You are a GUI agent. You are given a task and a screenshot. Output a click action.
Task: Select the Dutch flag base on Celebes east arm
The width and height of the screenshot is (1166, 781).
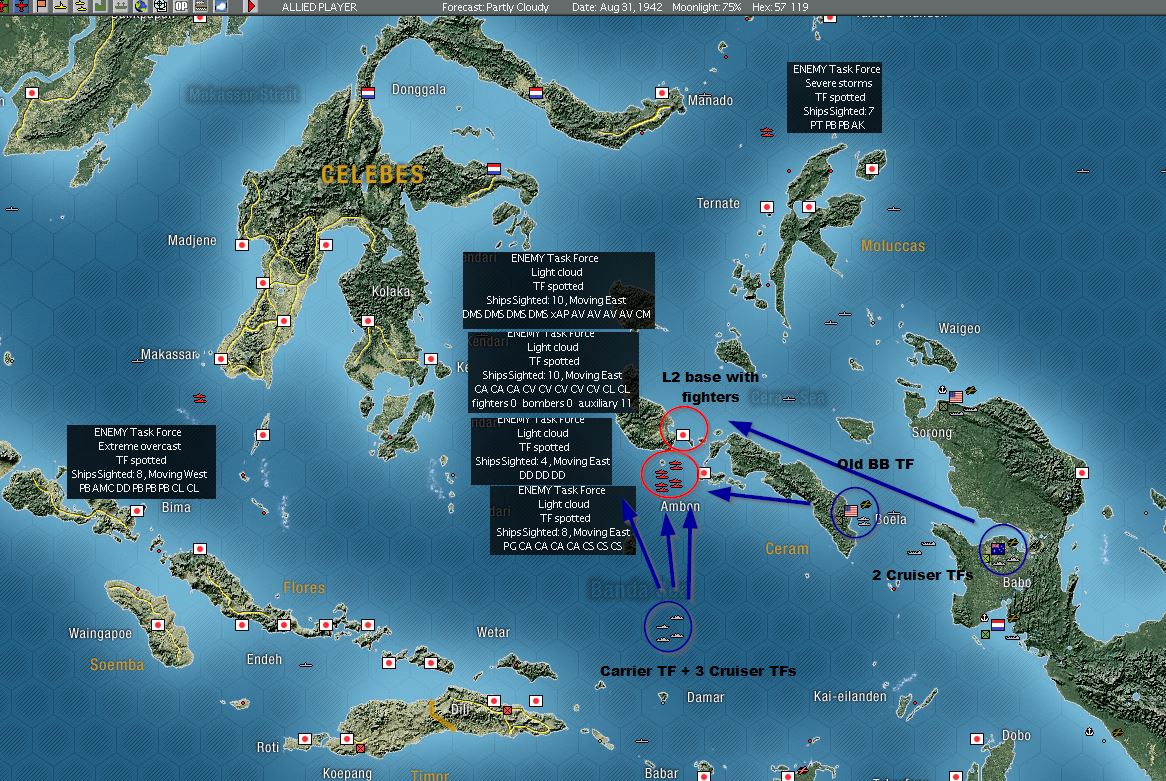[x=494, y=169]
